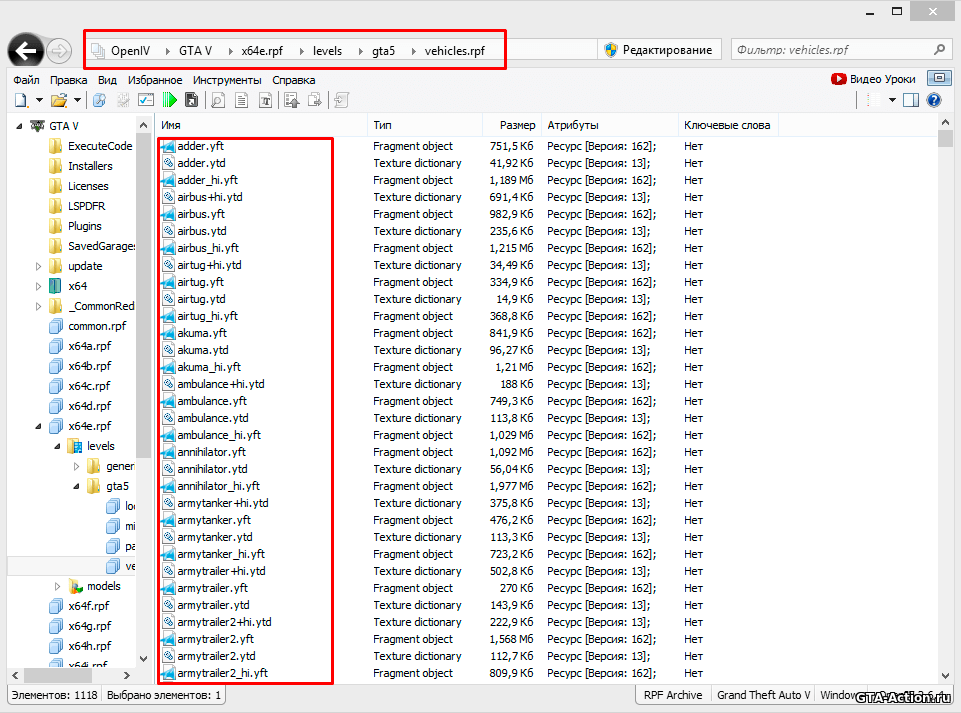Open the Вид menu
This screenshot has width=961, height=713.
(x=107, y=80)
